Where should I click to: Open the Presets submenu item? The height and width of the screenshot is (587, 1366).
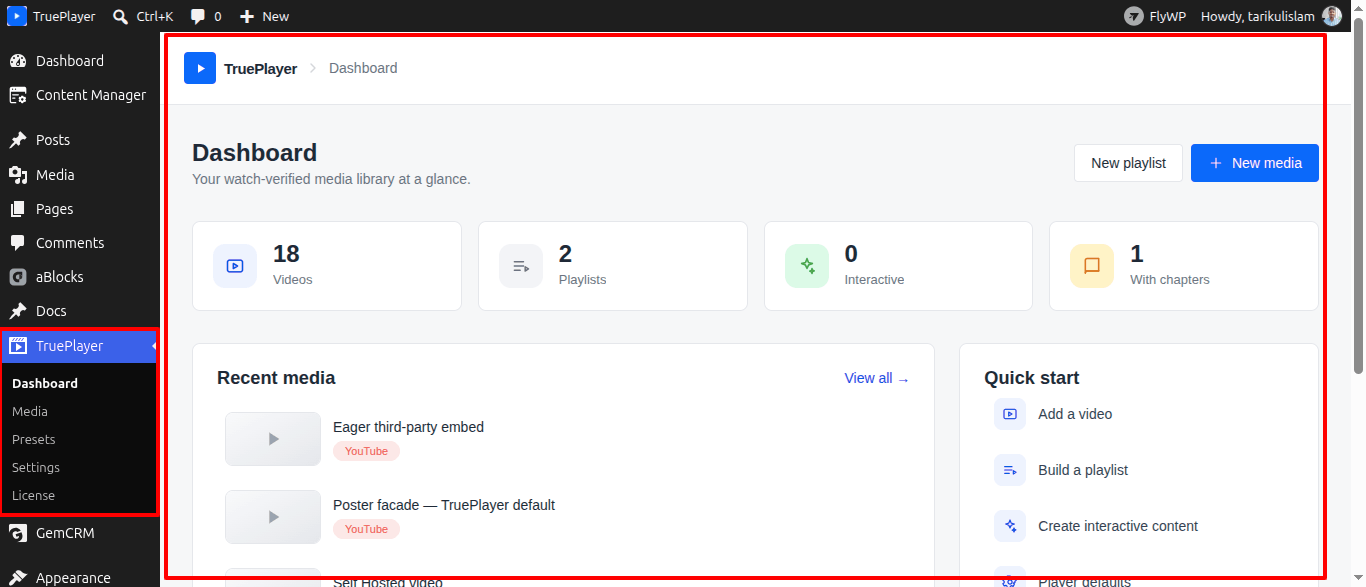[x=34, y=439]
